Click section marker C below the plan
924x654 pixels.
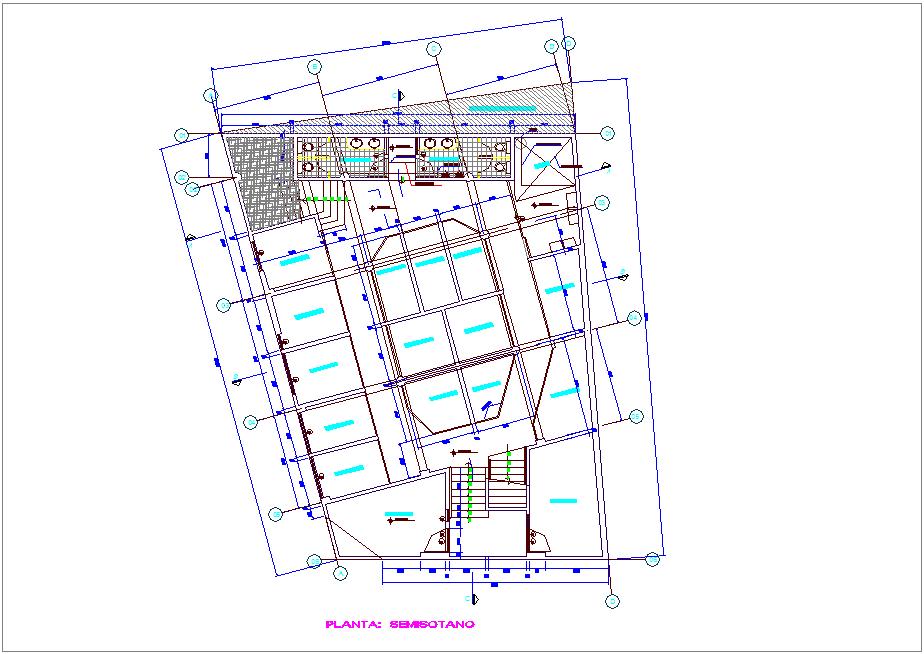[472, 598]
